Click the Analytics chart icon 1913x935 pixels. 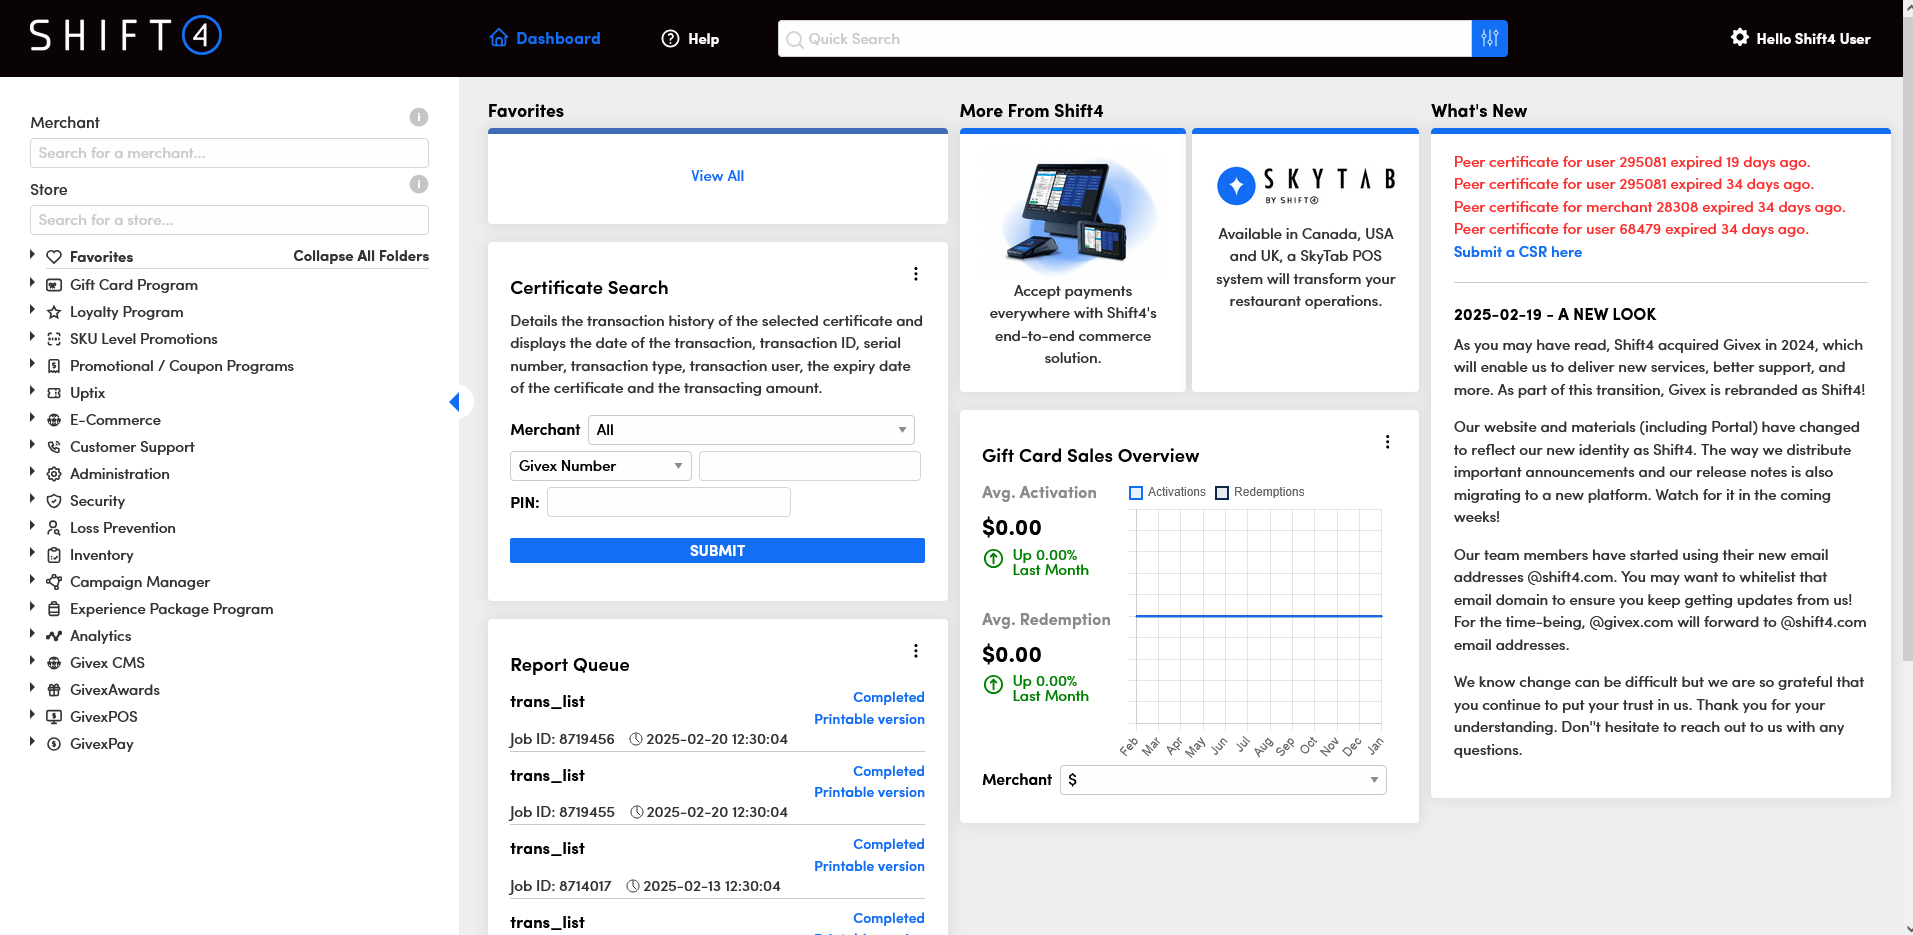(54, 636)
